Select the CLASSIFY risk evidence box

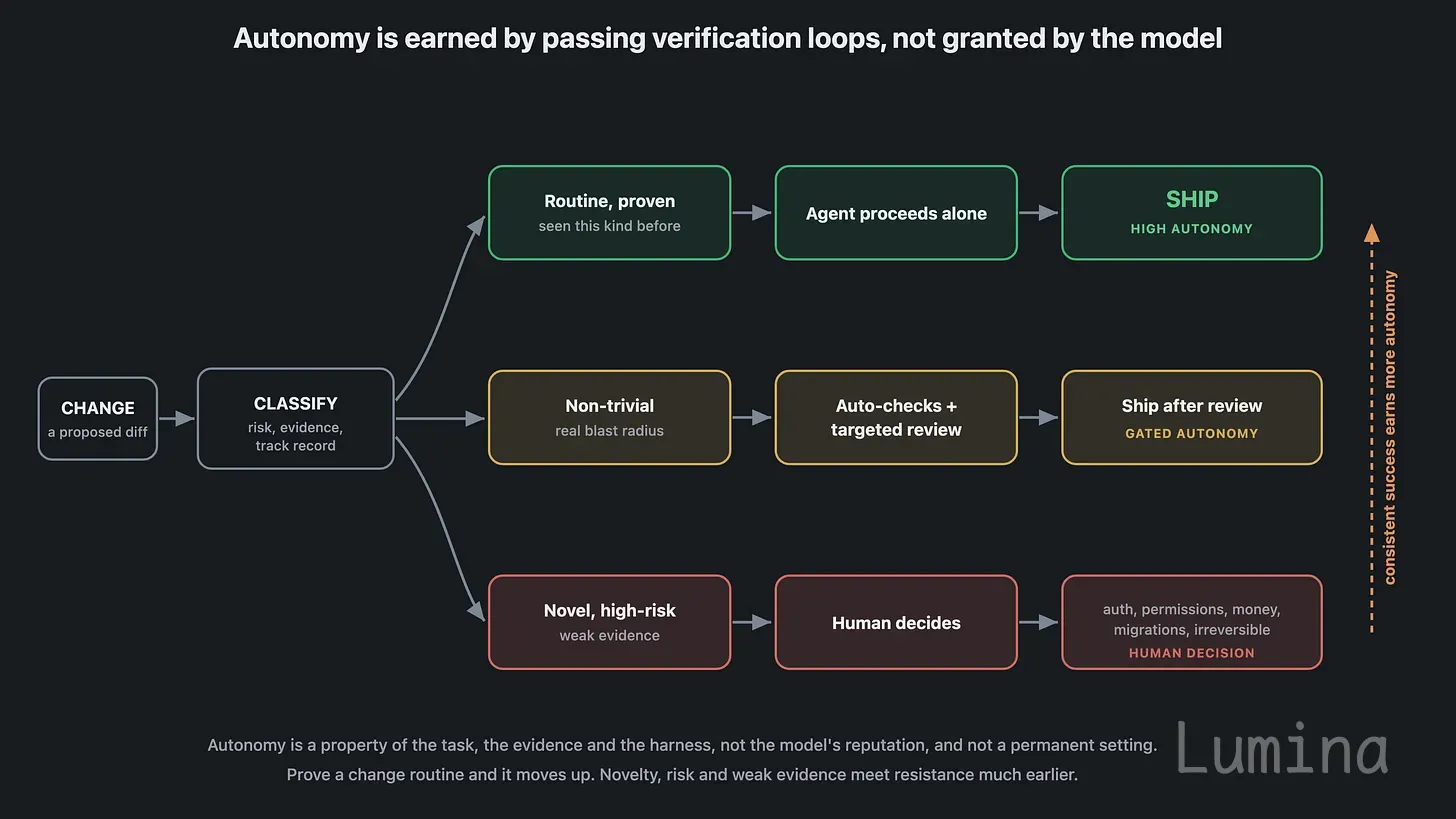(x=296, y=419)
